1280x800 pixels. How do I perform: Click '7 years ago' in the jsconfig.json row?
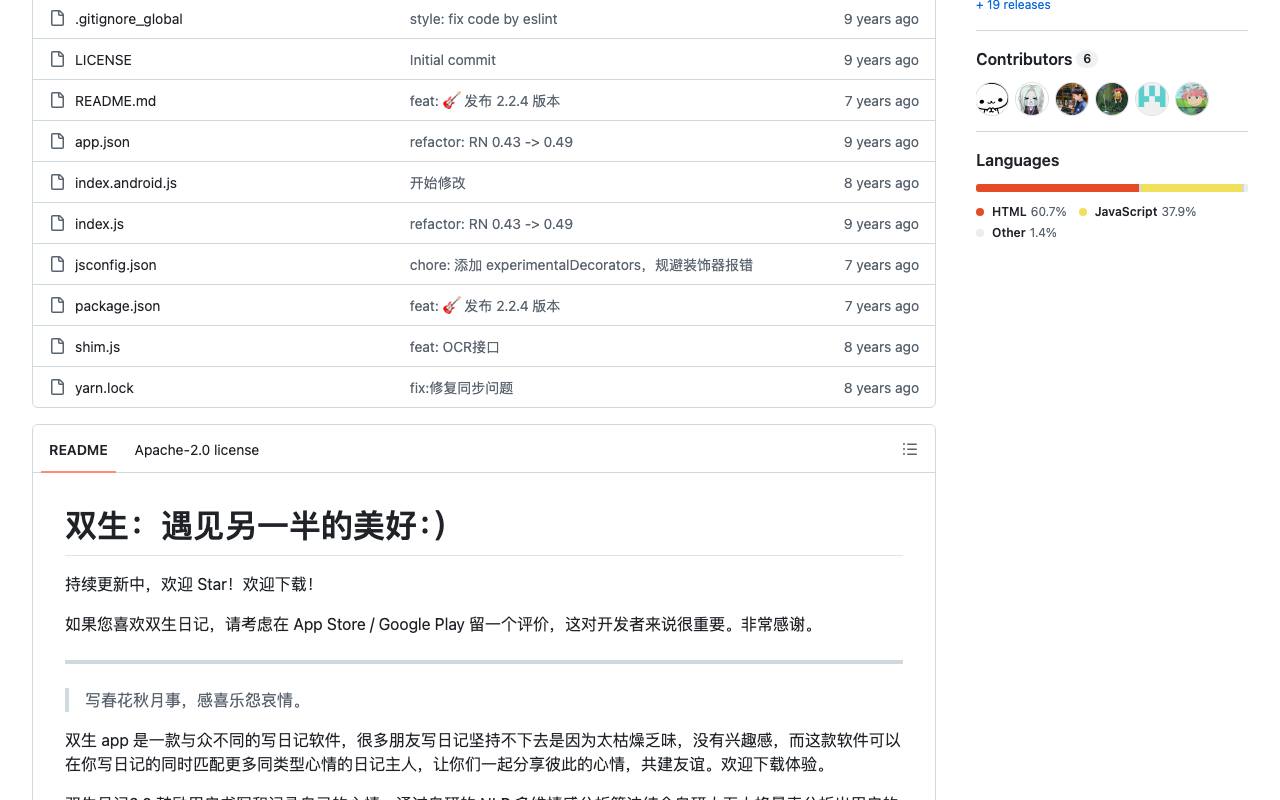881,265
